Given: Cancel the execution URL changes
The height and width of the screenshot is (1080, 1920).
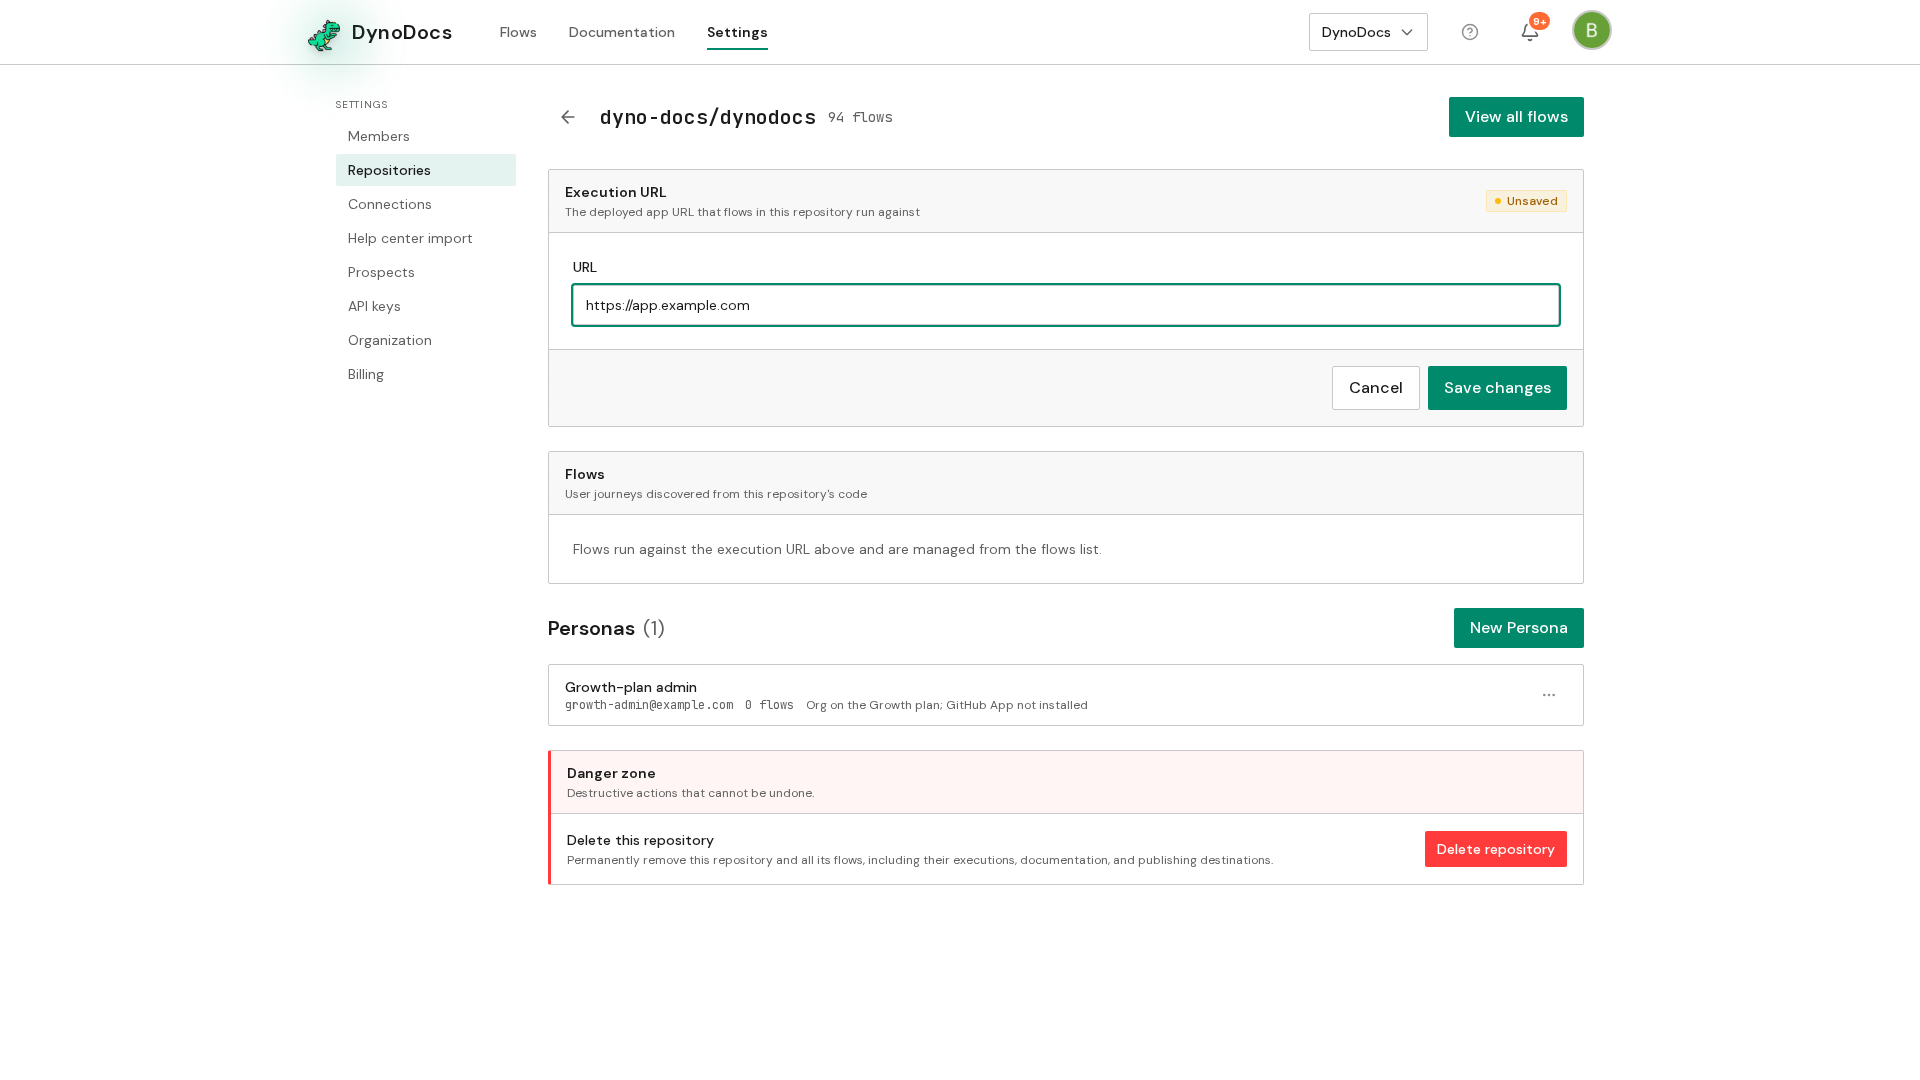Looking at the screenshot, I should pyautogui.click(x=1376, y=388).
